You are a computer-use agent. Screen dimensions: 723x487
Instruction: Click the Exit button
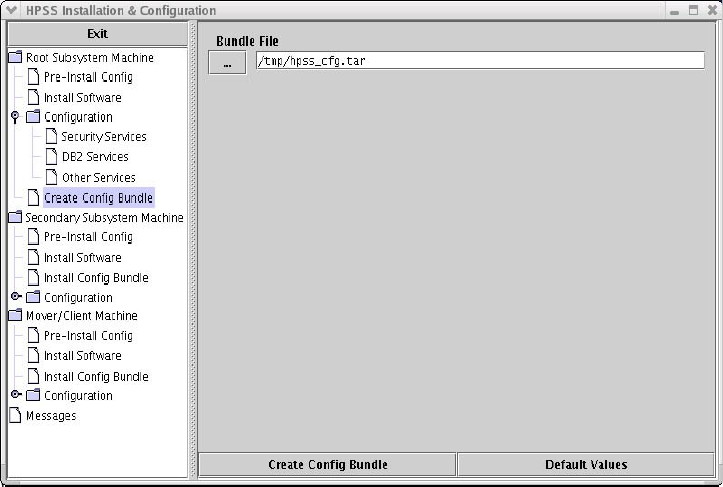coord(98,34)
